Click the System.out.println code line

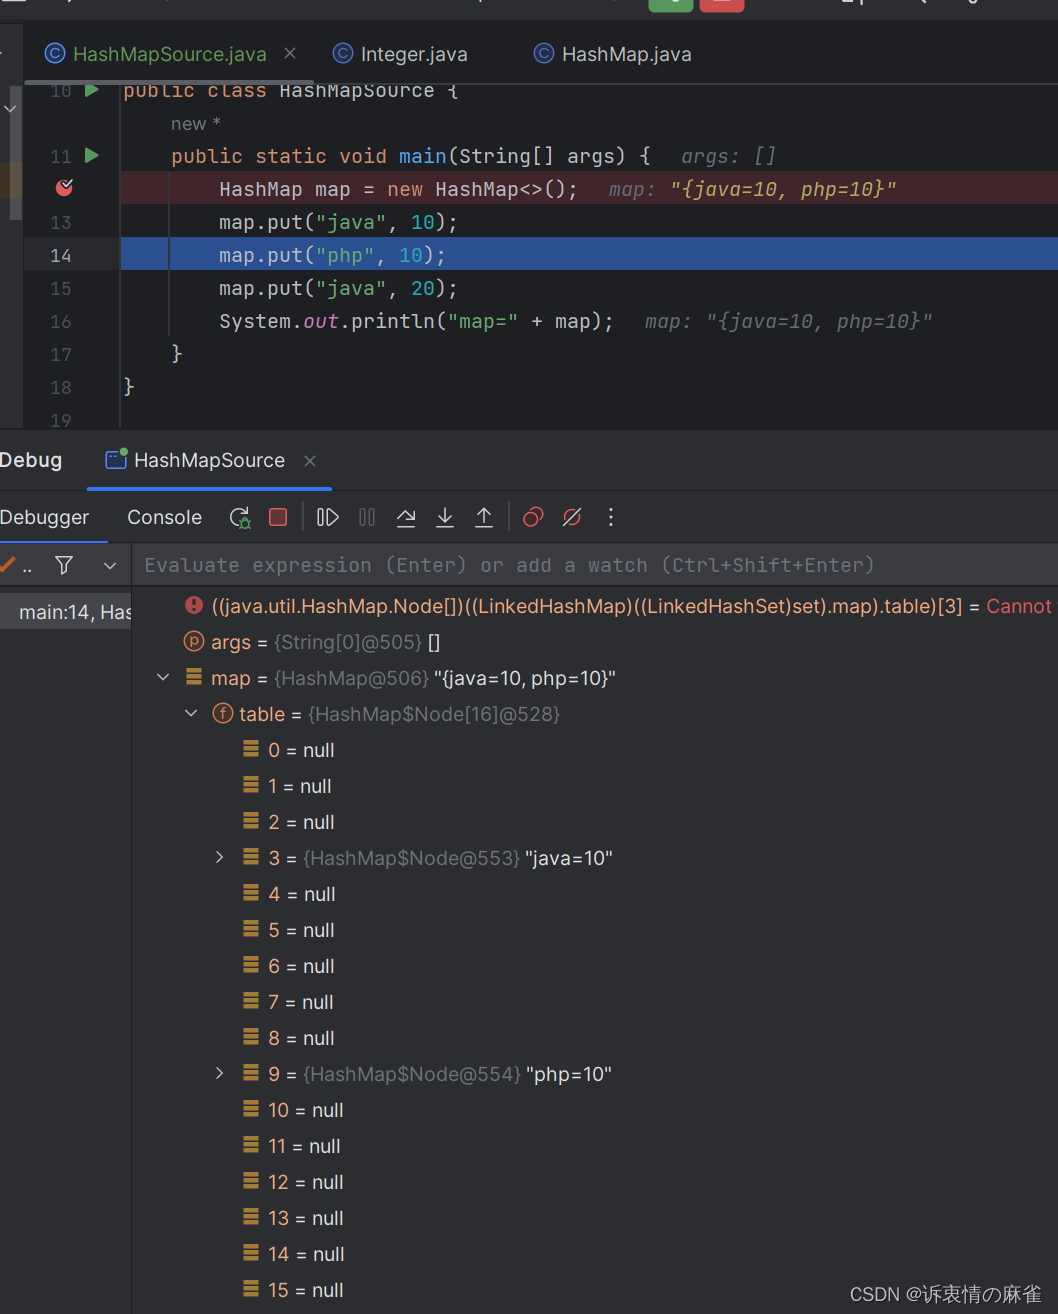416,321
